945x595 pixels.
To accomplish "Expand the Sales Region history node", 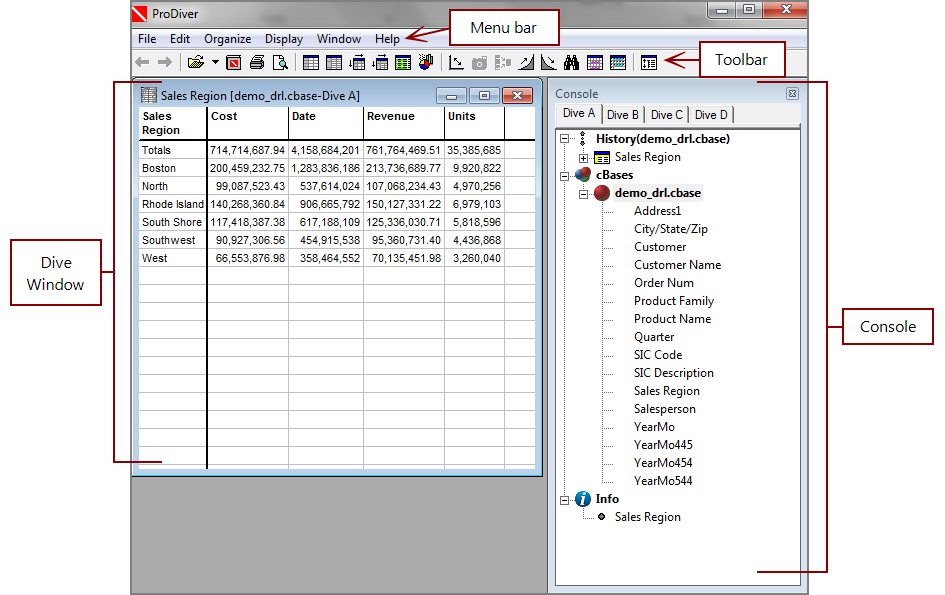I will click(x=584, y=158).
